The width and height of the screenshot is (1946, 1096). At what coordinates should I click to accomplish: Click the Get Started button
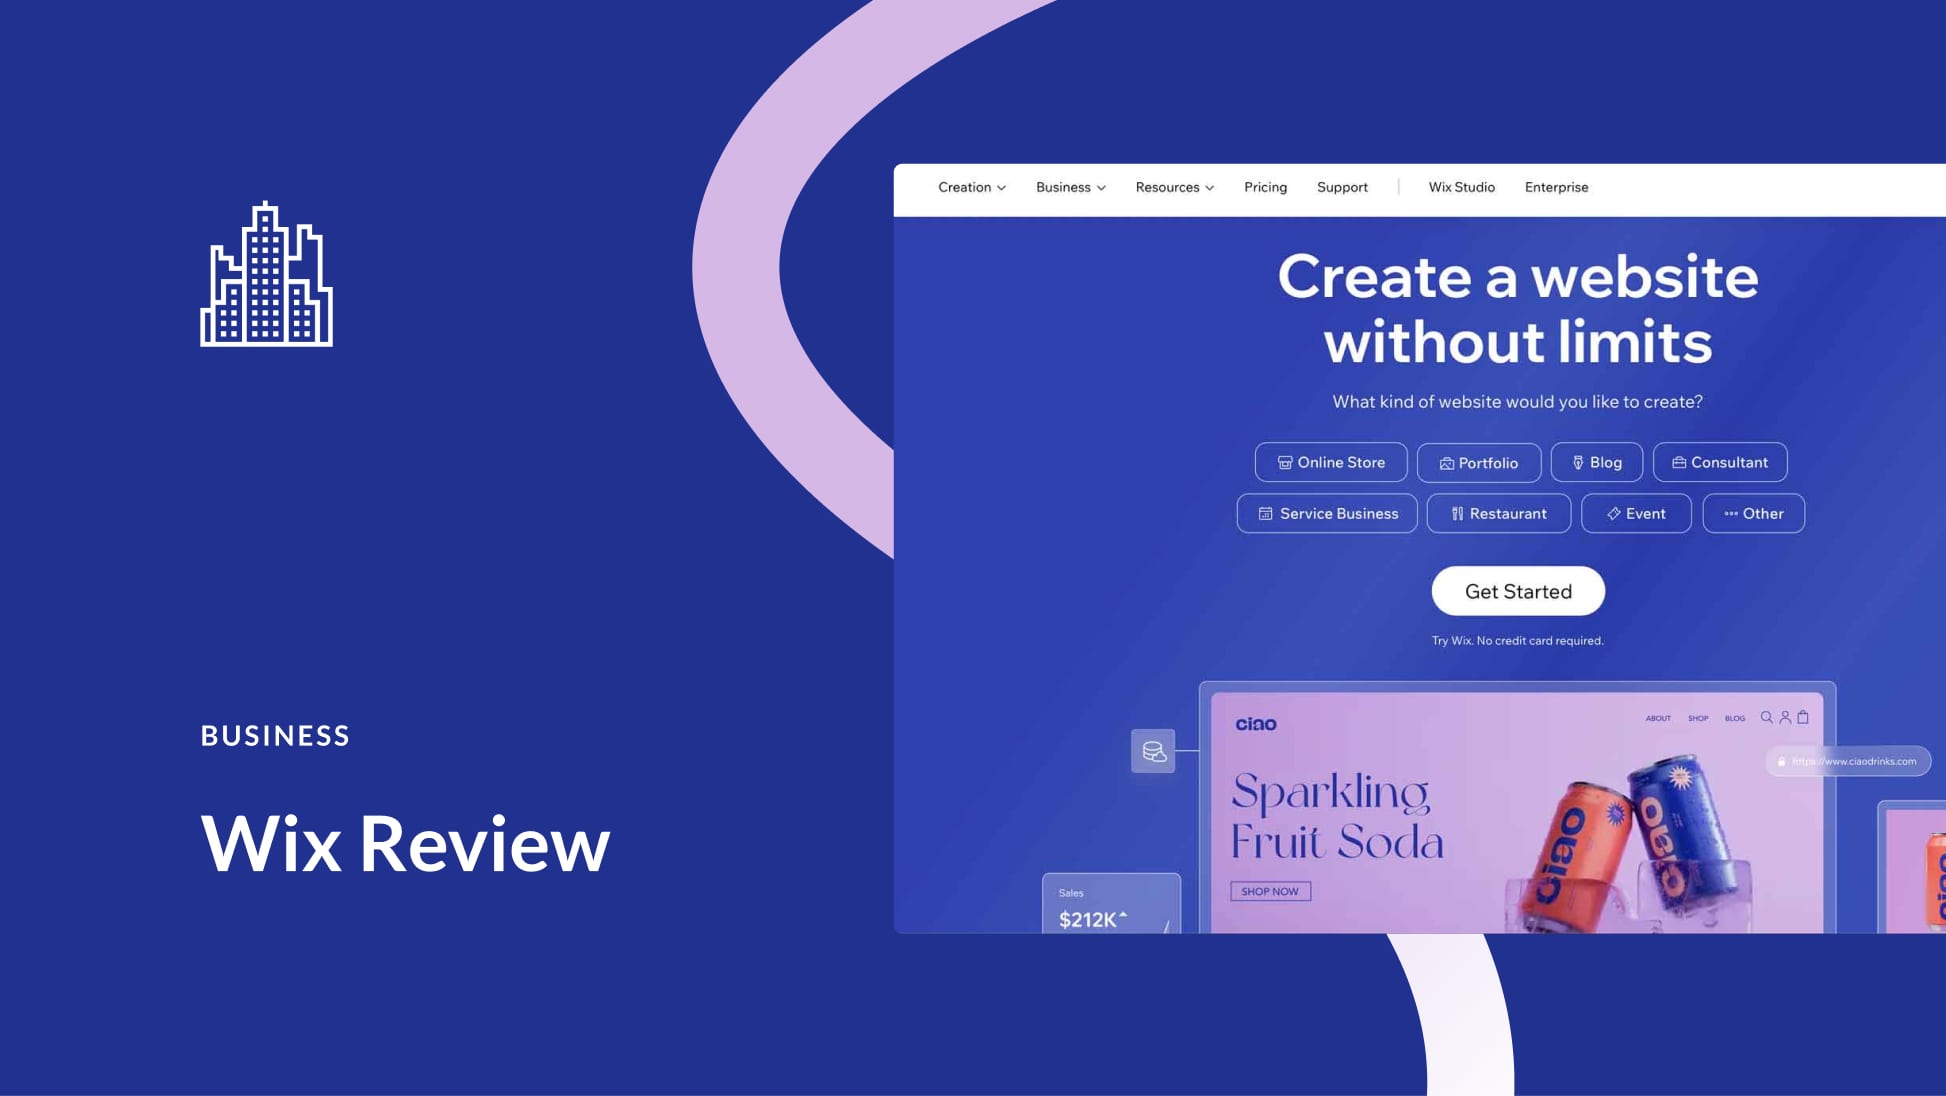[x=1517, y=591]
